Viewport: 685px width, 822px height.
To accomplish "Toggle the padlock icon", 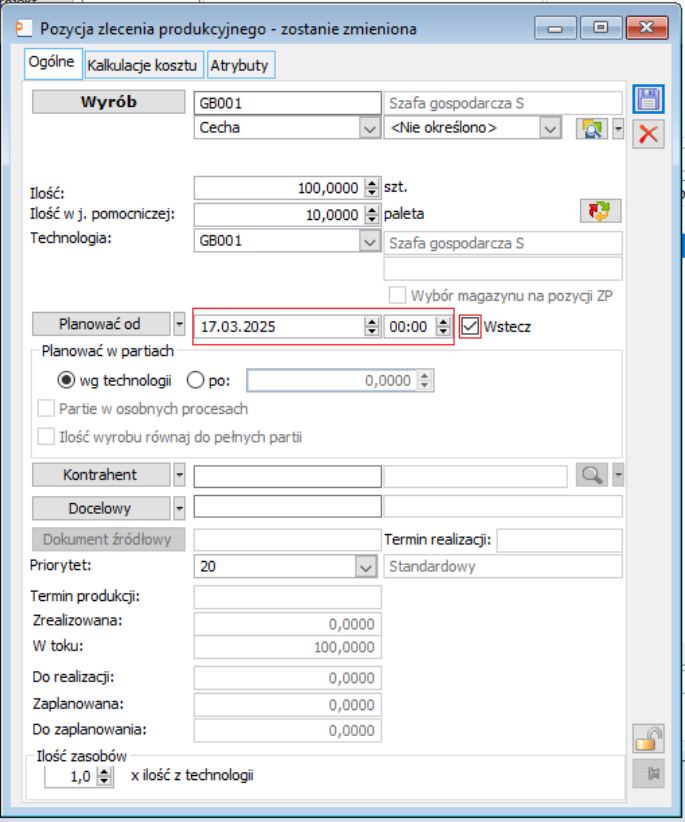I will click(648, 739).
